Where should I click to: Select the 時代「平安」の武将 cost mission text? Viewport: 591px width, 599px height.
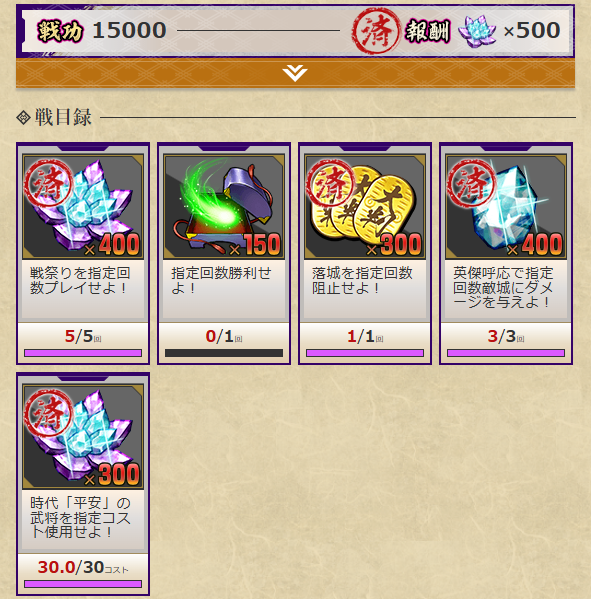81,518
